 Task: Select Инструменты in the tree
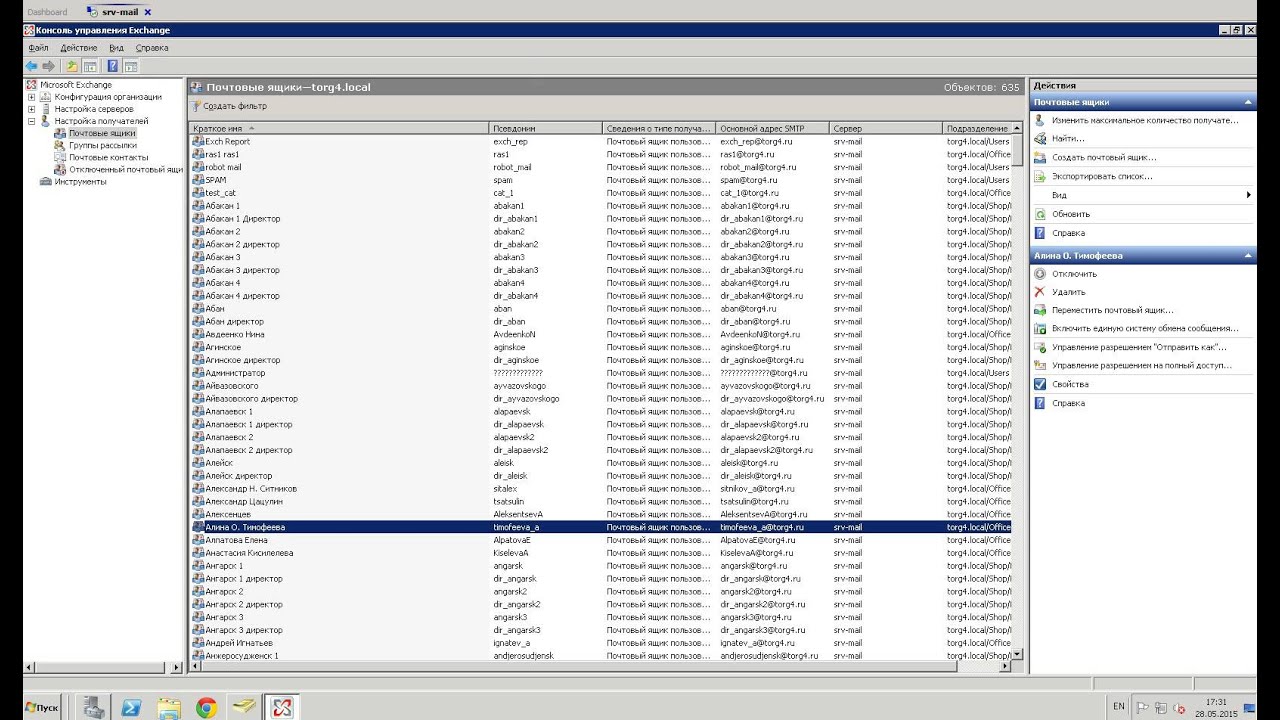[x=80, y=181]
